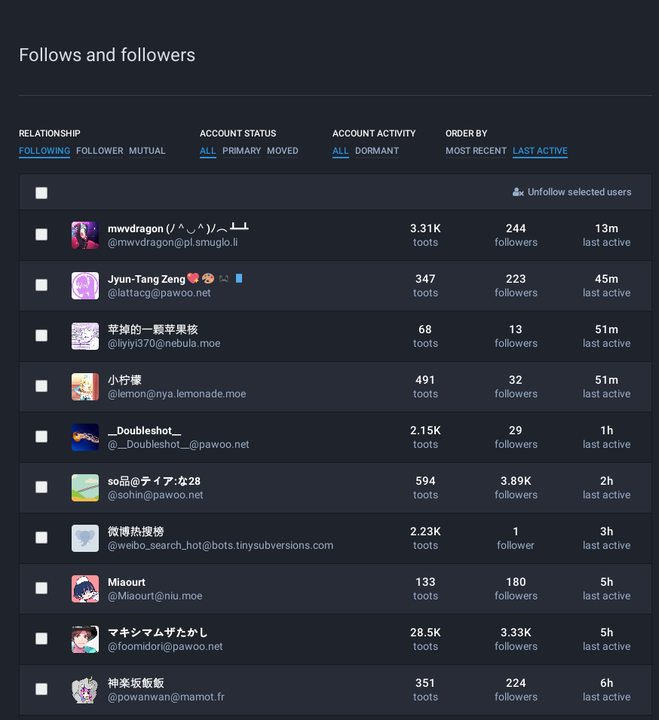The width and height of the screenshot is (659, 720).
Task: Tick the checkbox for 神楽坂飯飯
Action: [41, 689]
